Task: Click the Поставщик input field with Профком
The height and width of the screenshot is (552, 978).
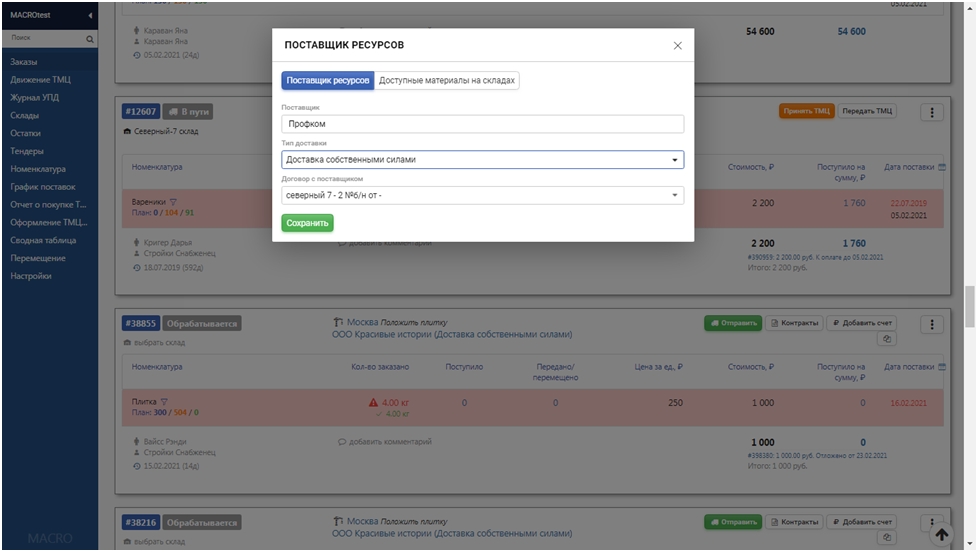Action: pyautogui.click(x=482, y=124)
